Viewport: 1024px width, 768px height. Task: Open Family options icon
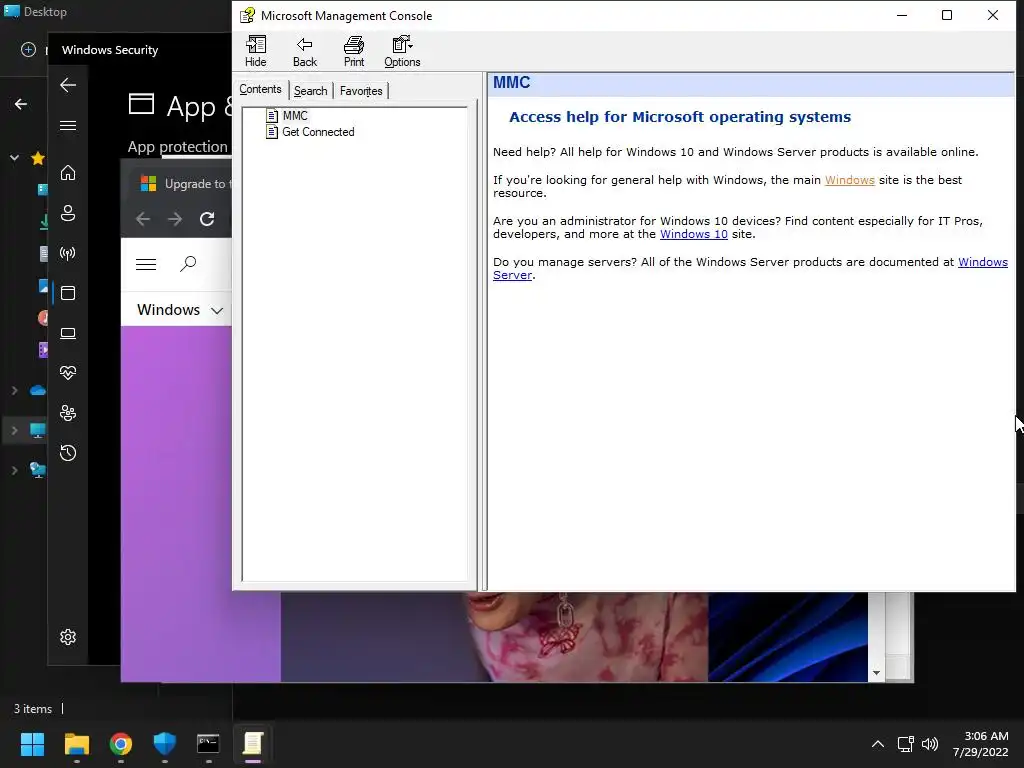pyautogui.click(x=68, y=413)
